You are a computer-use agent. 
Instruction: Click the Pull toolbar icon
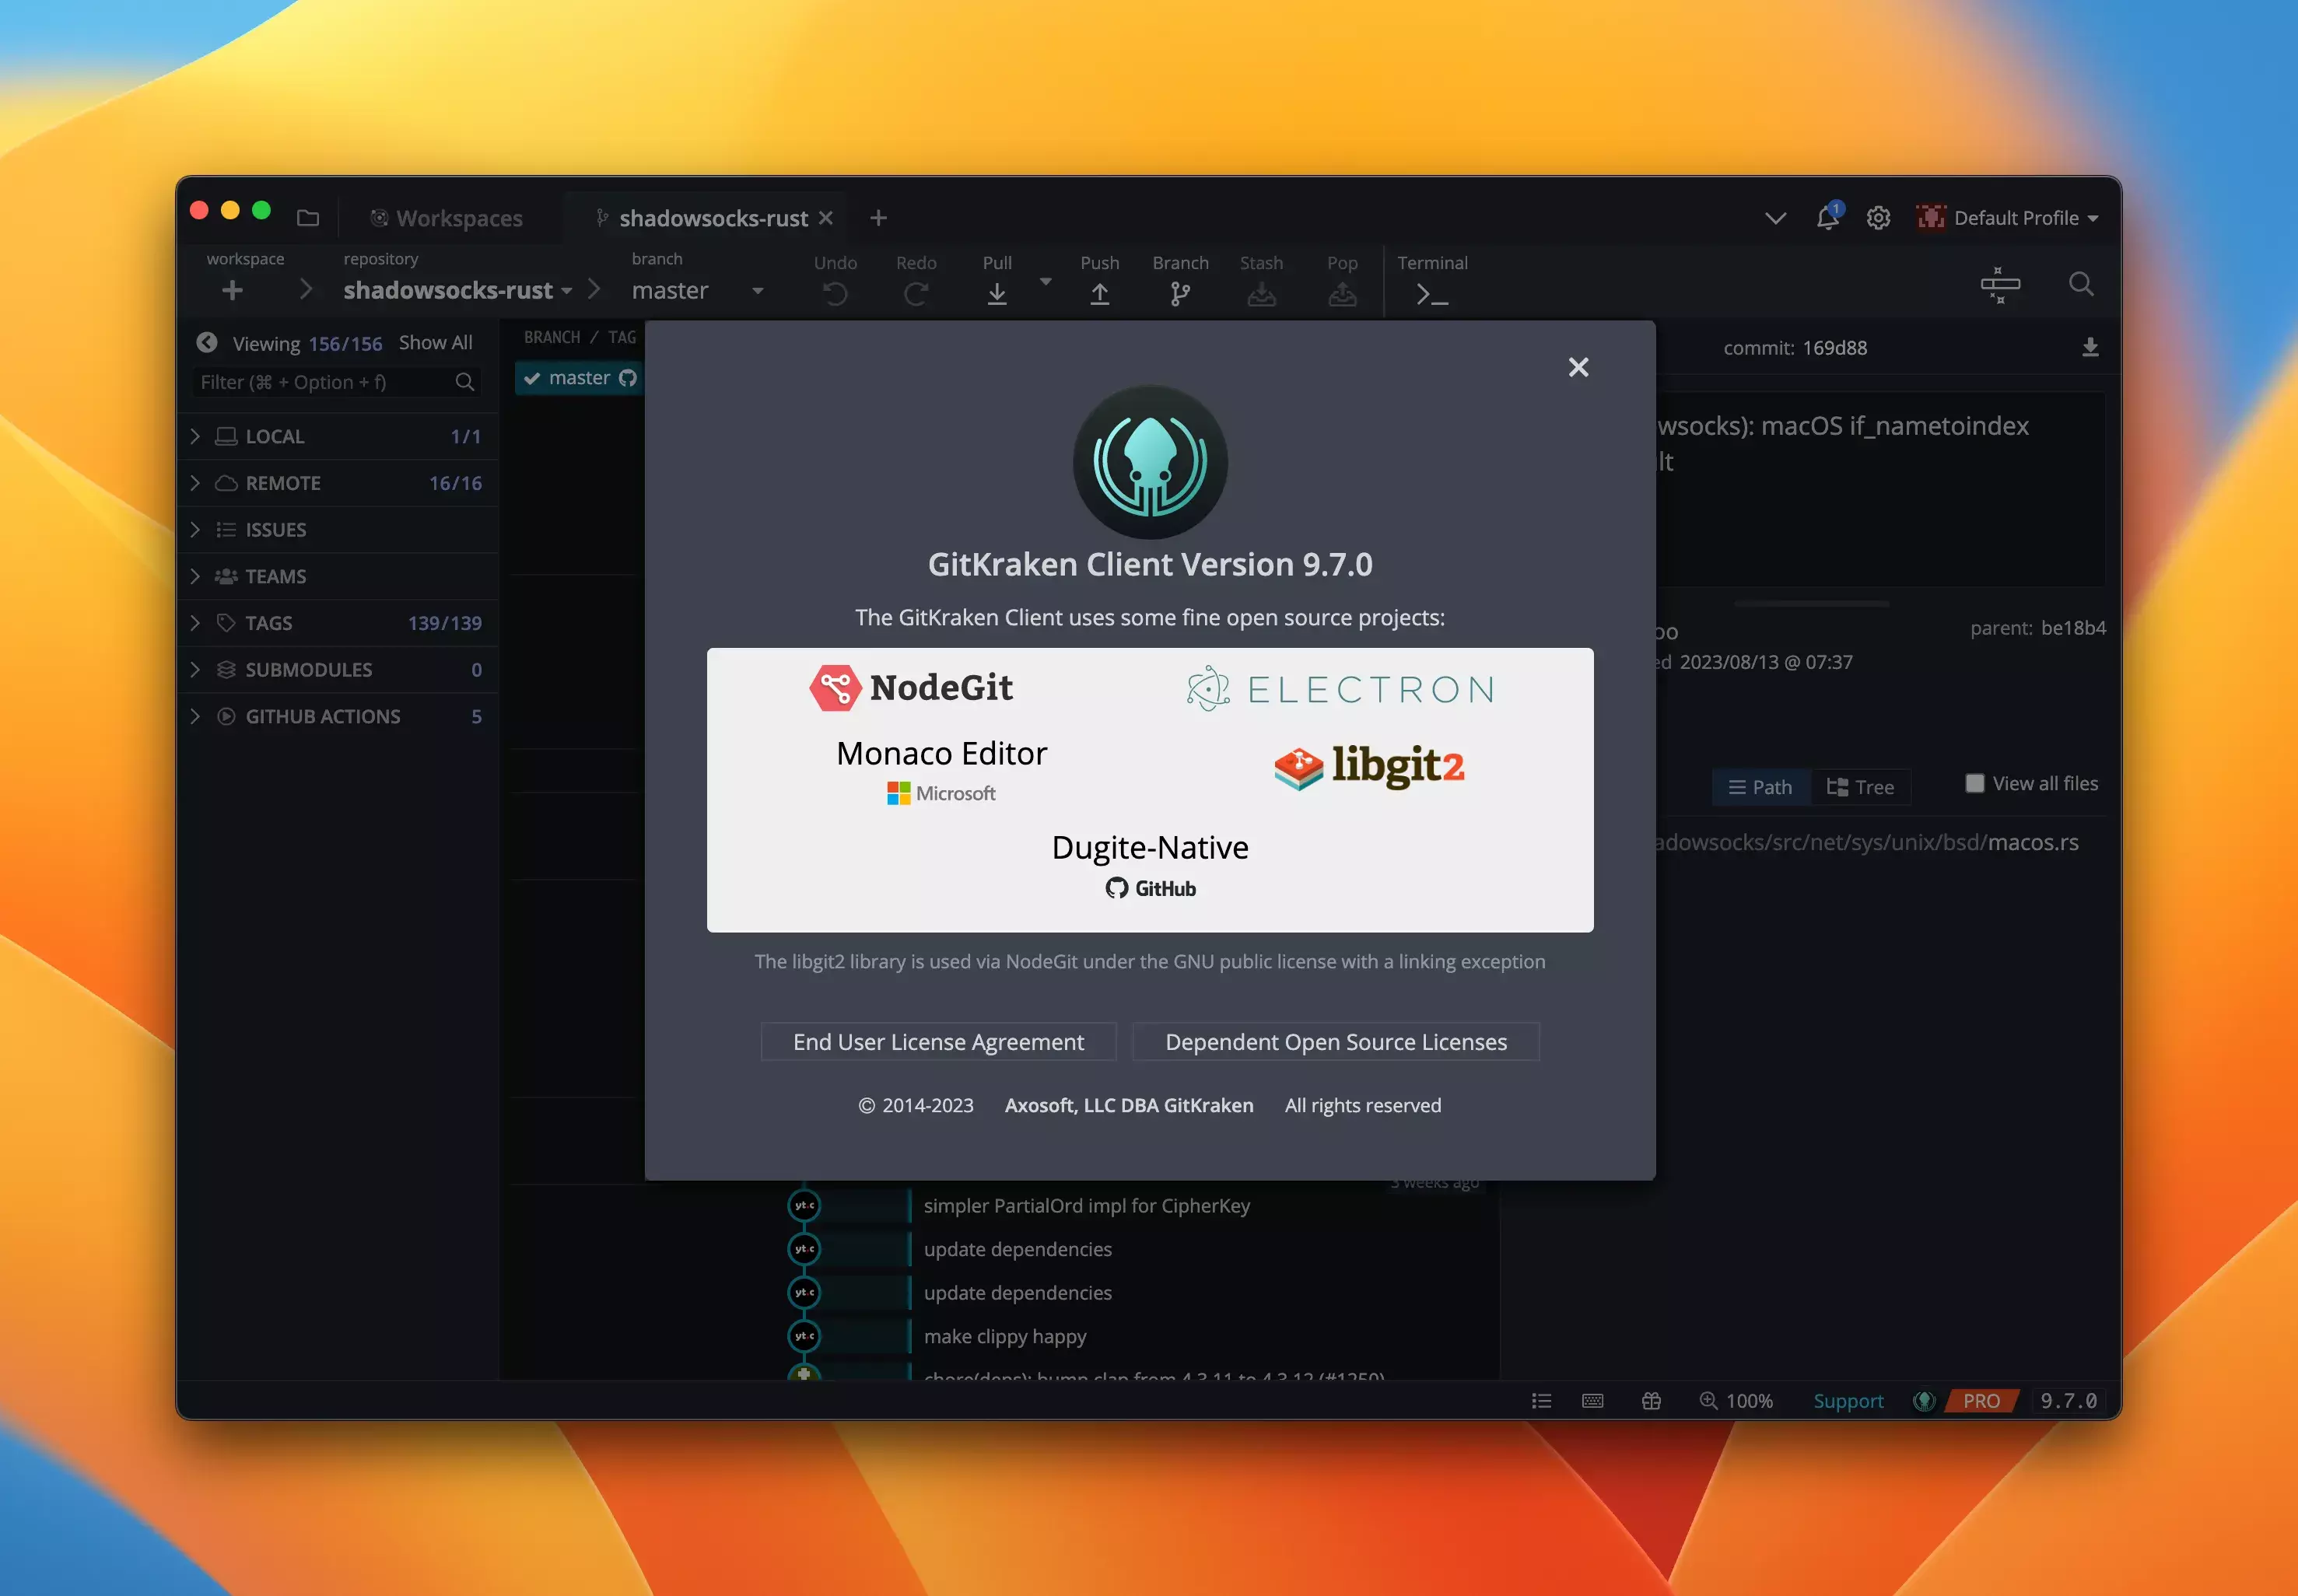click(996, 292)
